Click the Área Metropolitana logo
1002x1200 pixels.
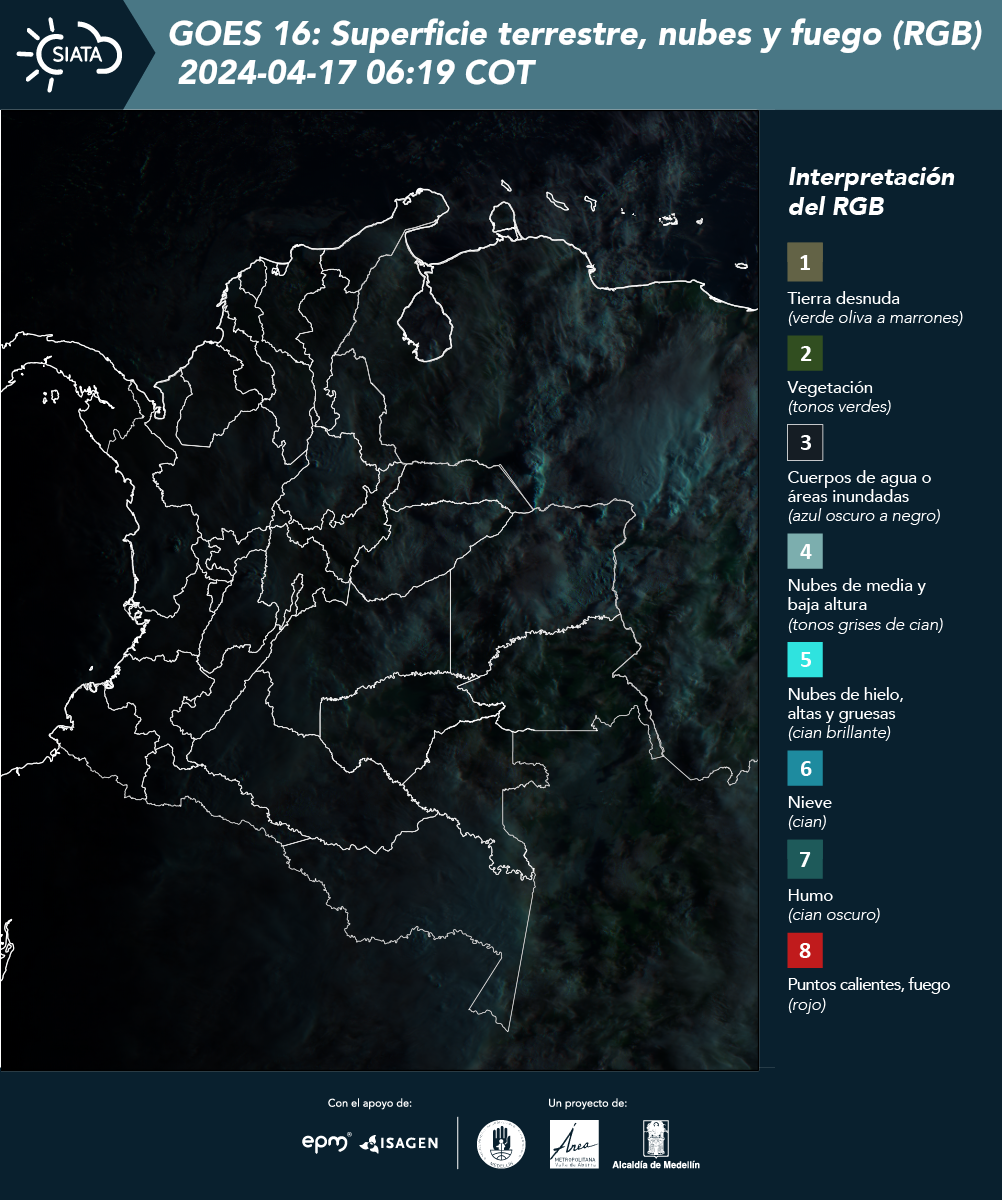click(x=575, y=1144)
